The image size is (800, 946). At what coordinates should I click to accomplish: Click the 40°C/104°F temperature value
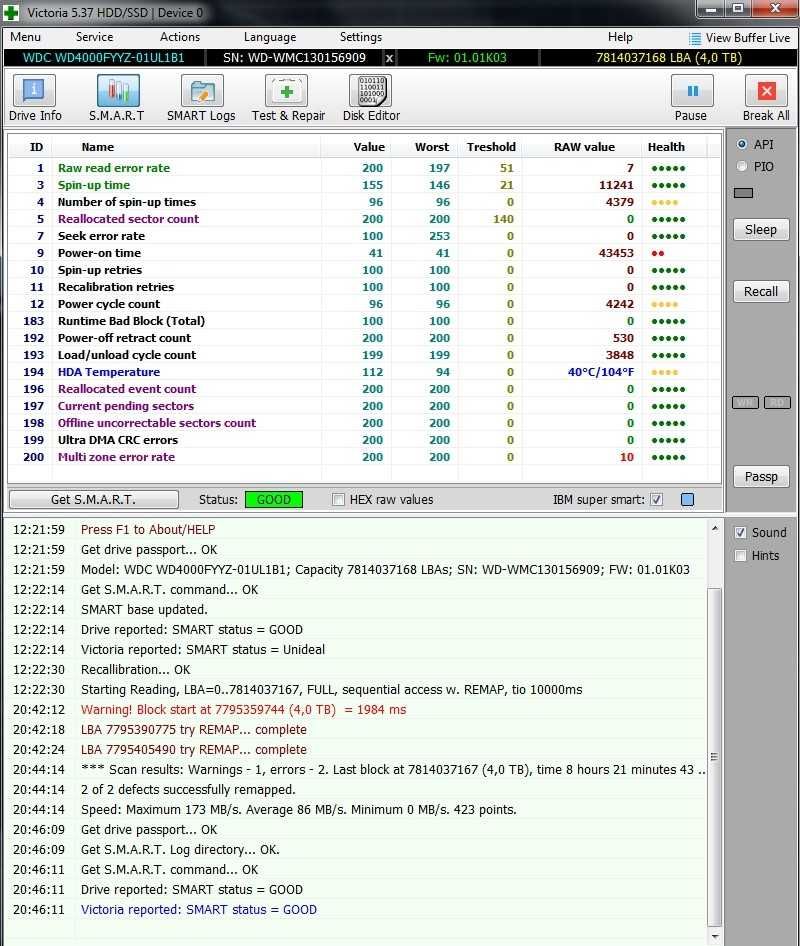[x=600, y=372]
